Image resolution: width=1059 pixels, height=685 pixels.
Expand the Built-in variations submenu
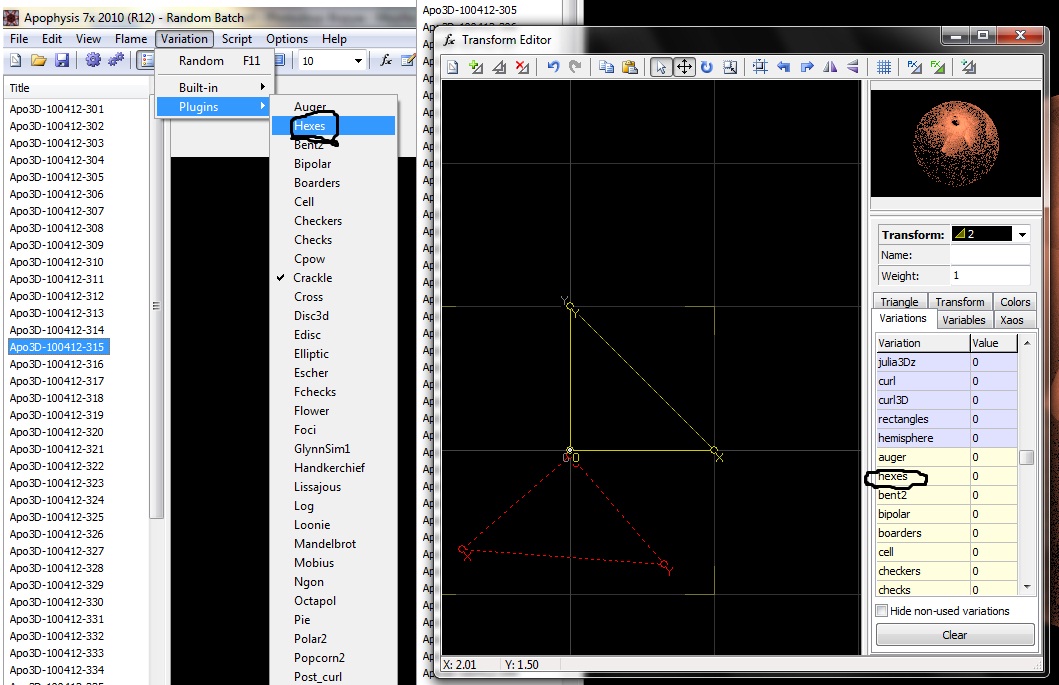pyautogui.click(x=215, y=87)
